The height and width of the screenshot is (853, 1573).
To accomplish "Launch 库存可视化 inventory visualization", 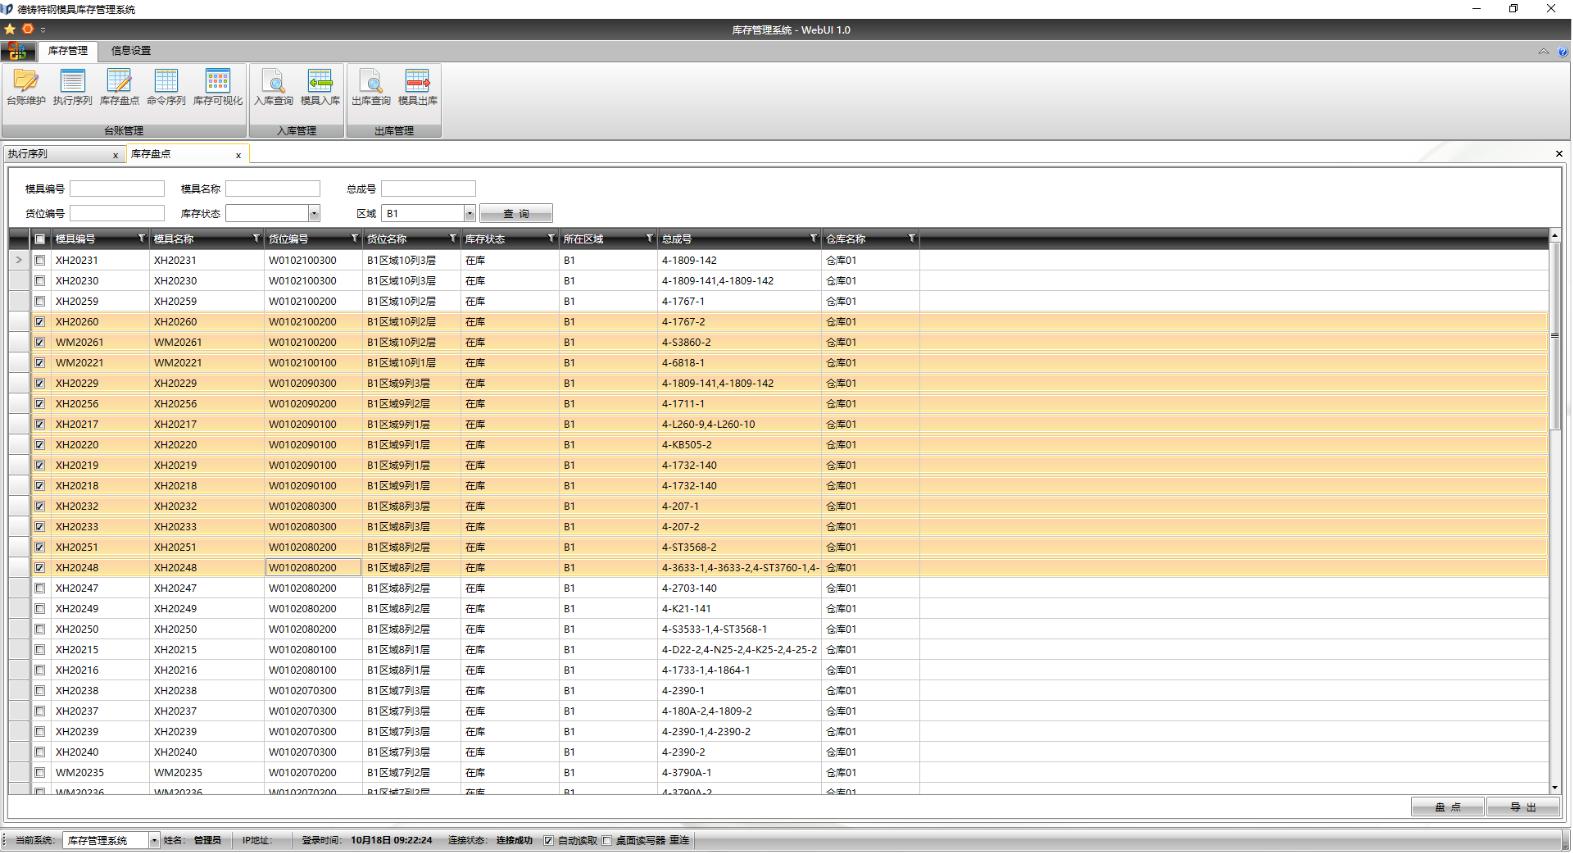I will pyautogui.click(x=217, y=87).
